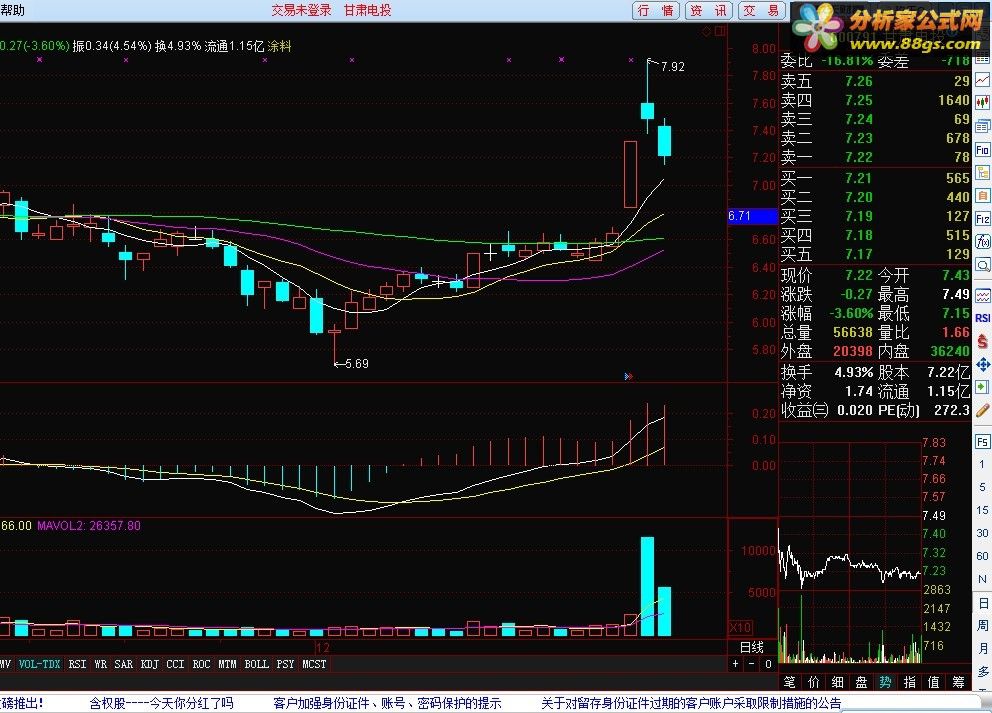Open the 盘 tab in lower right
This screenshot has height=713, width=992.
[861, 682]
